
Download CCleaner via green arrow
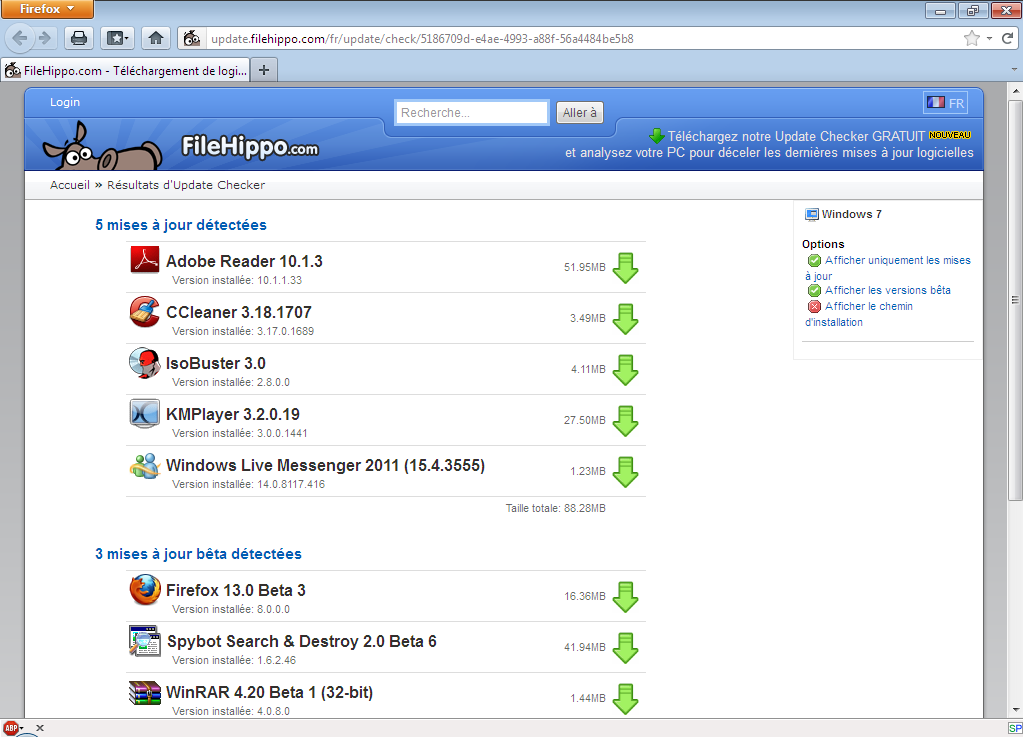(x=625, y=319)
